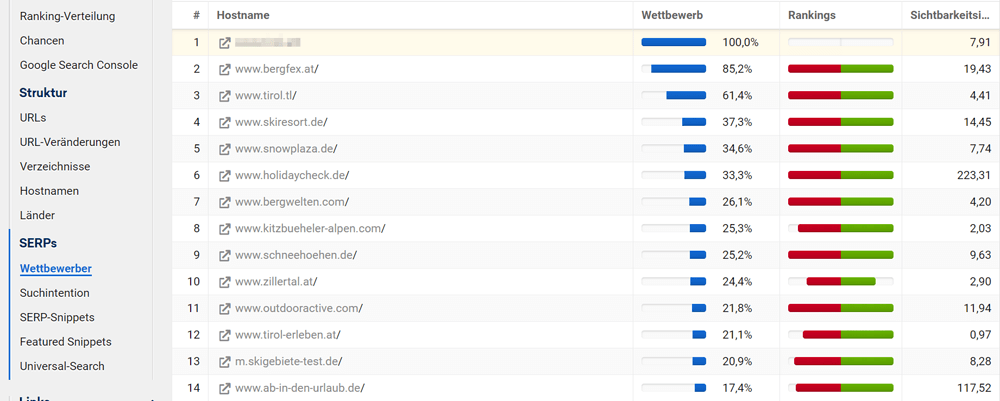This screenshot has width=1000, height=401.
Task: Open URL-Veränderungen in Struktur section
Action: point(70,142)
